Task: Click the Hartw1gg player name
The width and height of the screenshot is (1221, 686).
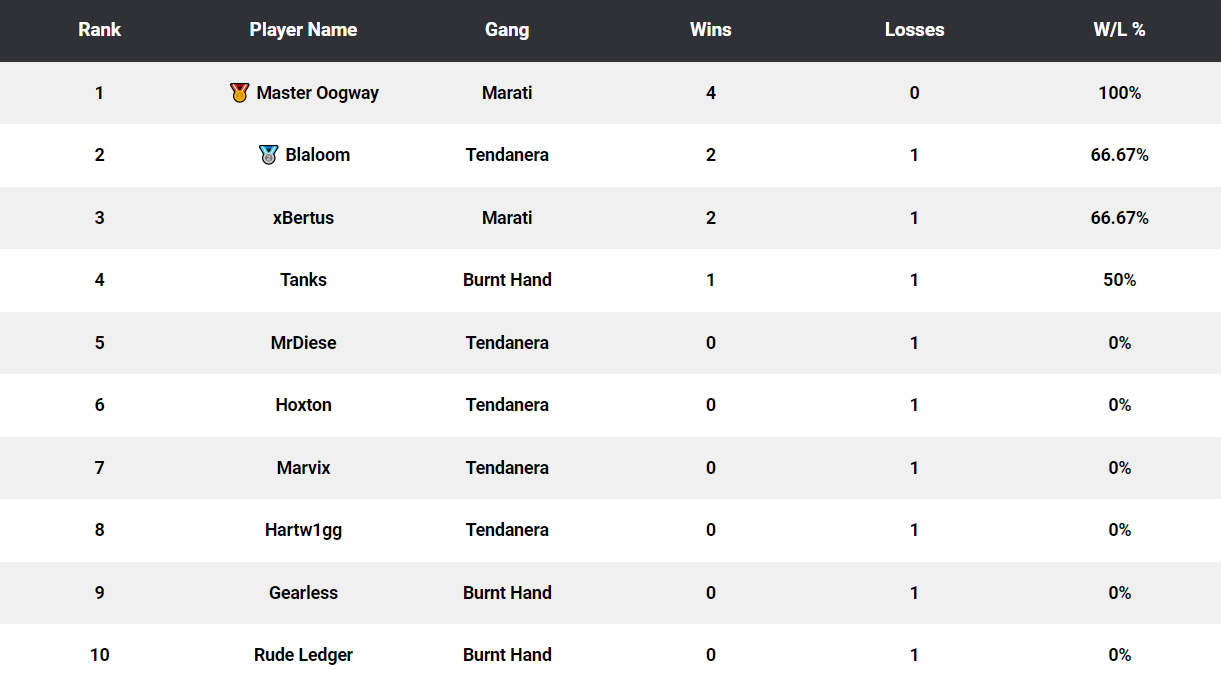Action: (303, 530)
